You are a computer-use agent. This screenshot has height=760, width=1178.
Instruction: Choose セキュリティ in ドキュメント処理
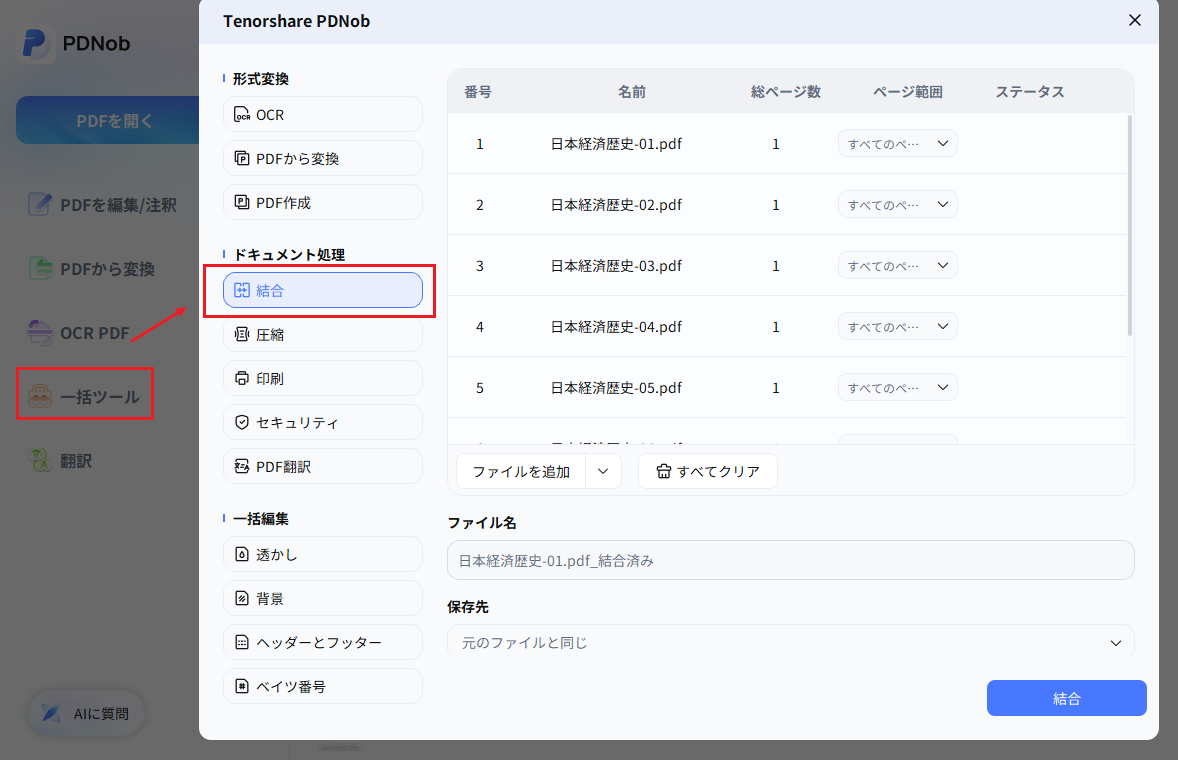click(322, 422)
